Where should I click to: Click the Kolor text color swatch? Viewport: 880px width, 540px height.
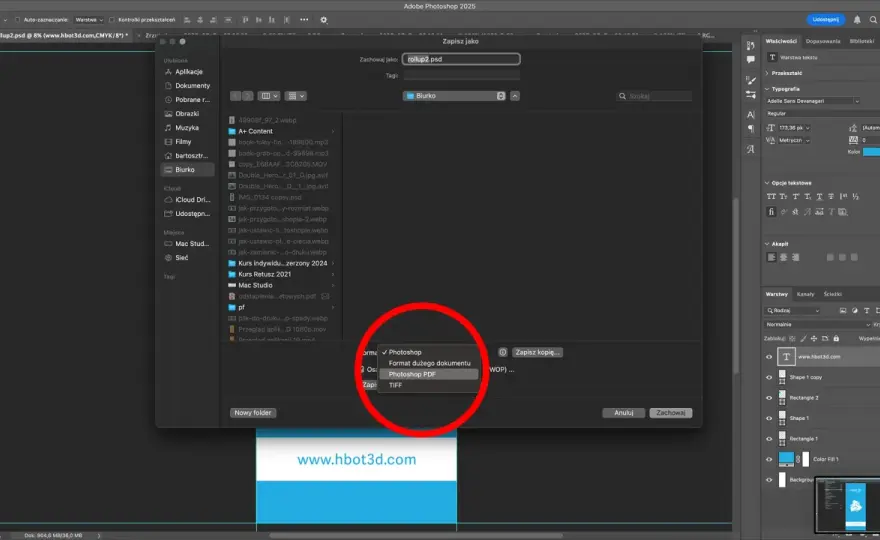click(871, 152)
